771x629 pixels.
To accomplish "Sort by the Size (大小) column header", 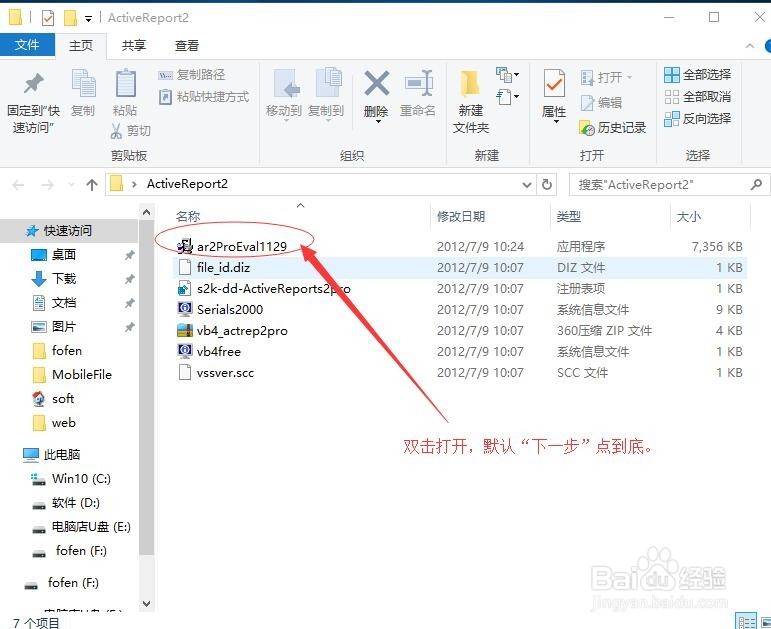I will tap(689, 216).
